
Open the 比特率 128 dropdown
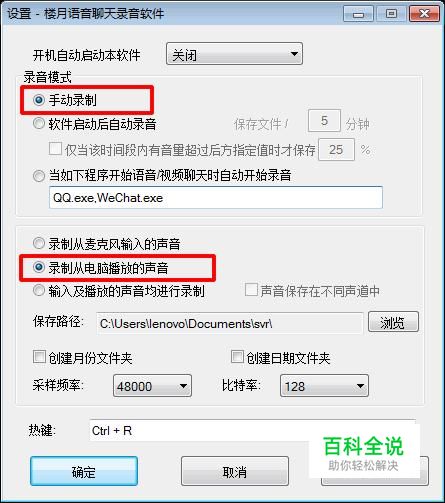pos(324,386)
